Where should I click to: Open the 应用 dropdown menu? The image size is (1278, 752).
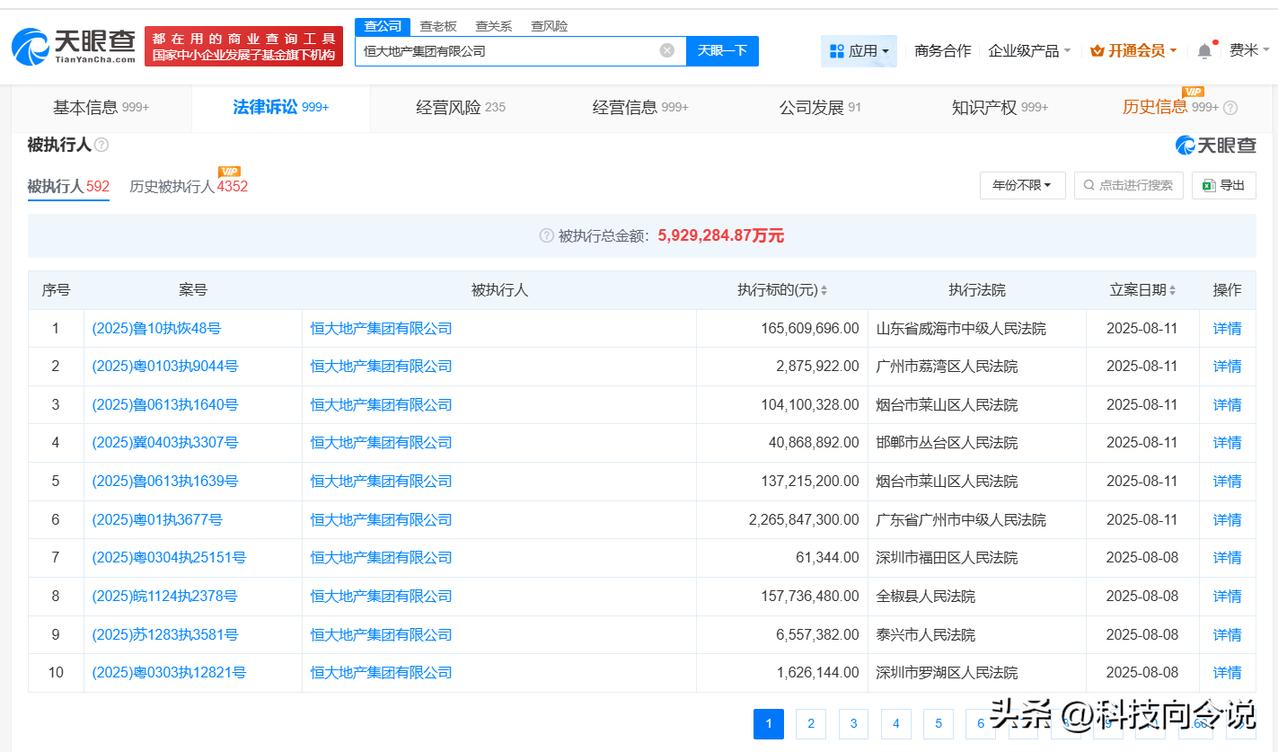(x=859, y=51)
